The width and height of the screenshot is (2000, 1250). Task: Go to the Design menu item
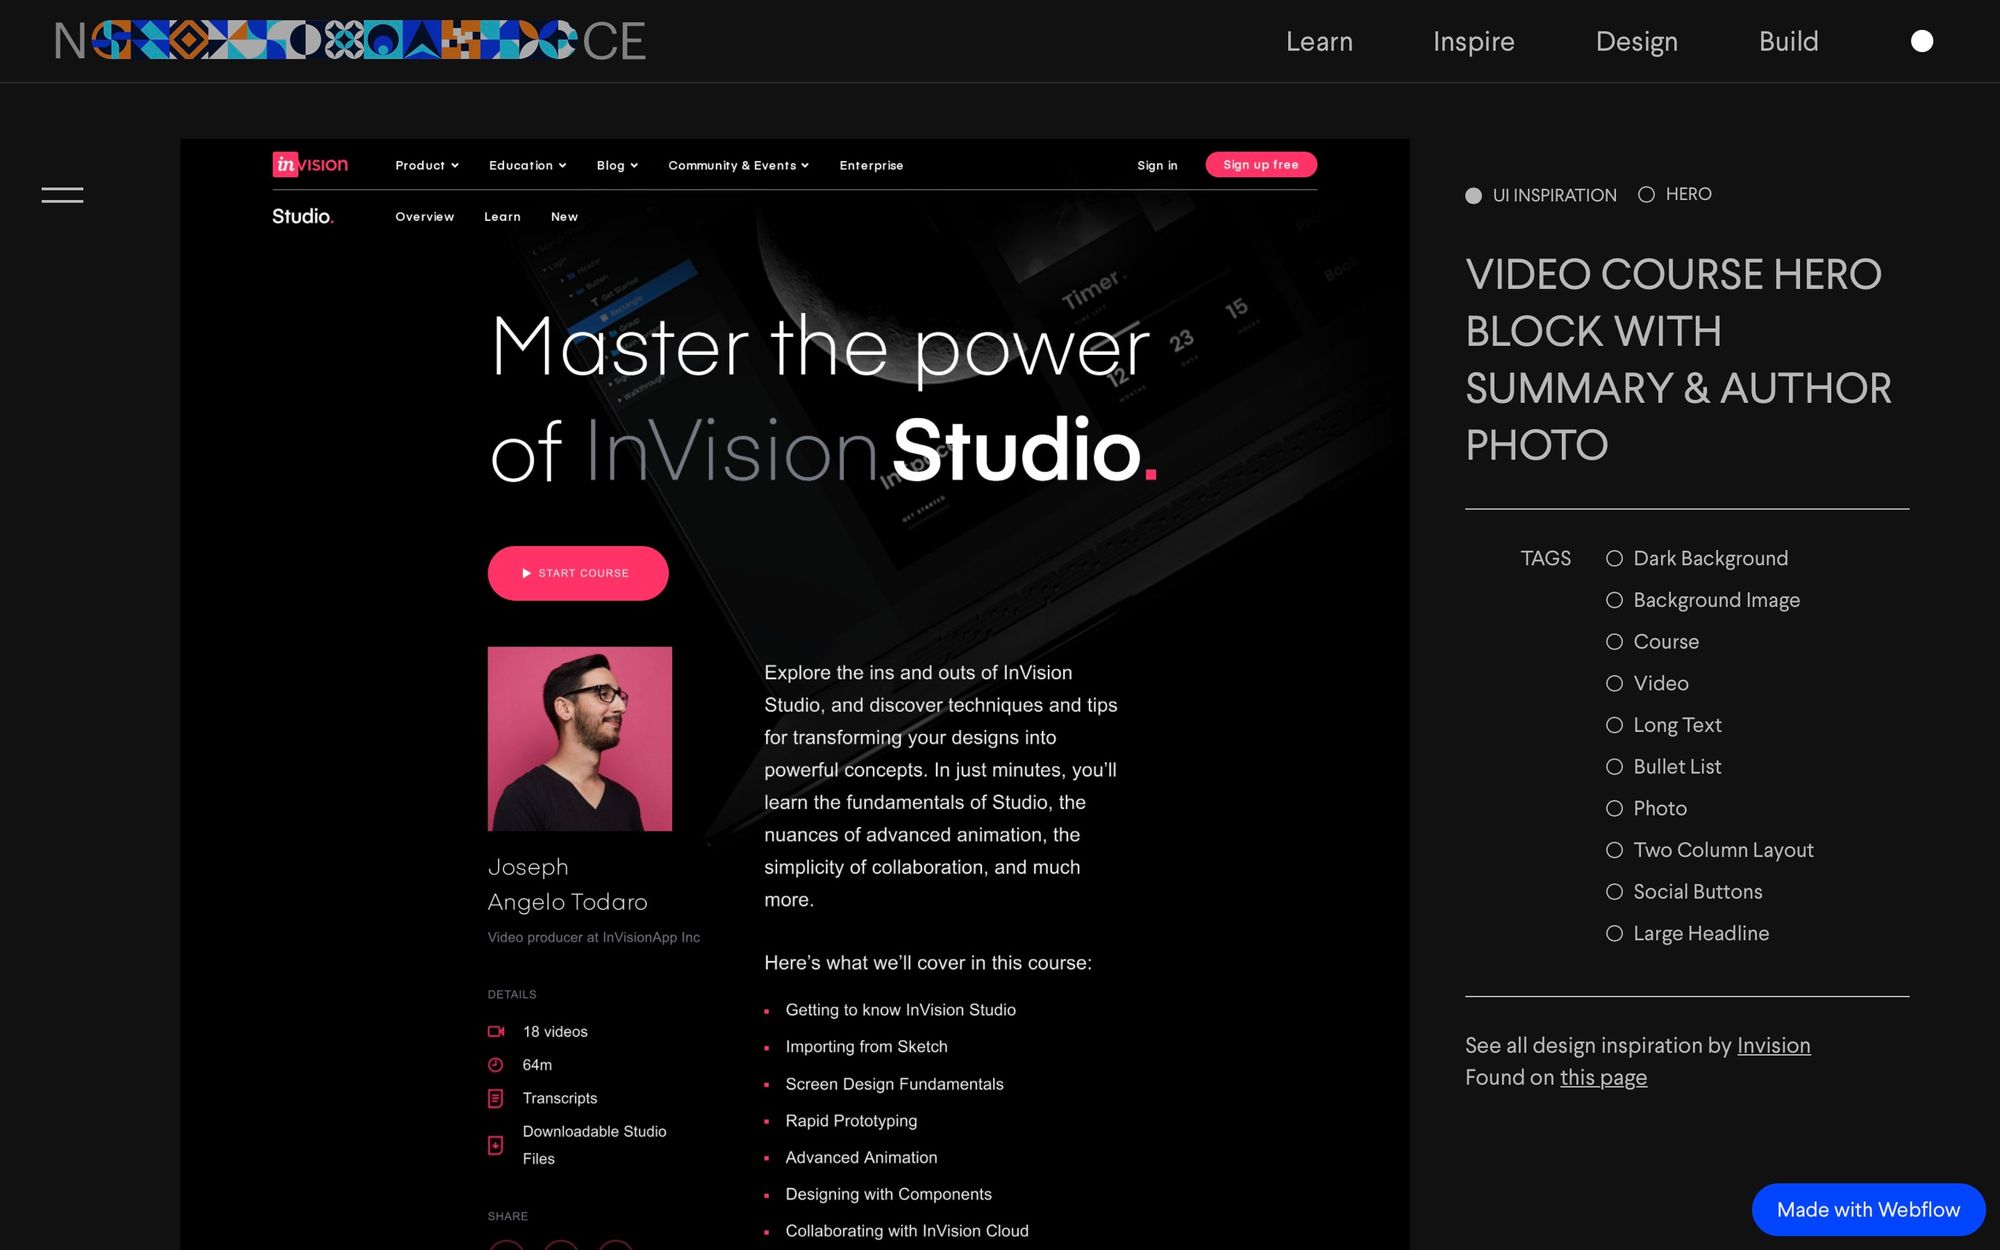click(x=1636, y=42)
